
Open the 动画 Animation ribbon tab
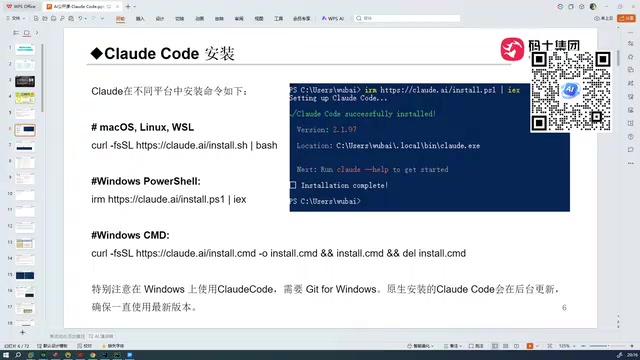(x=199, y=18)
